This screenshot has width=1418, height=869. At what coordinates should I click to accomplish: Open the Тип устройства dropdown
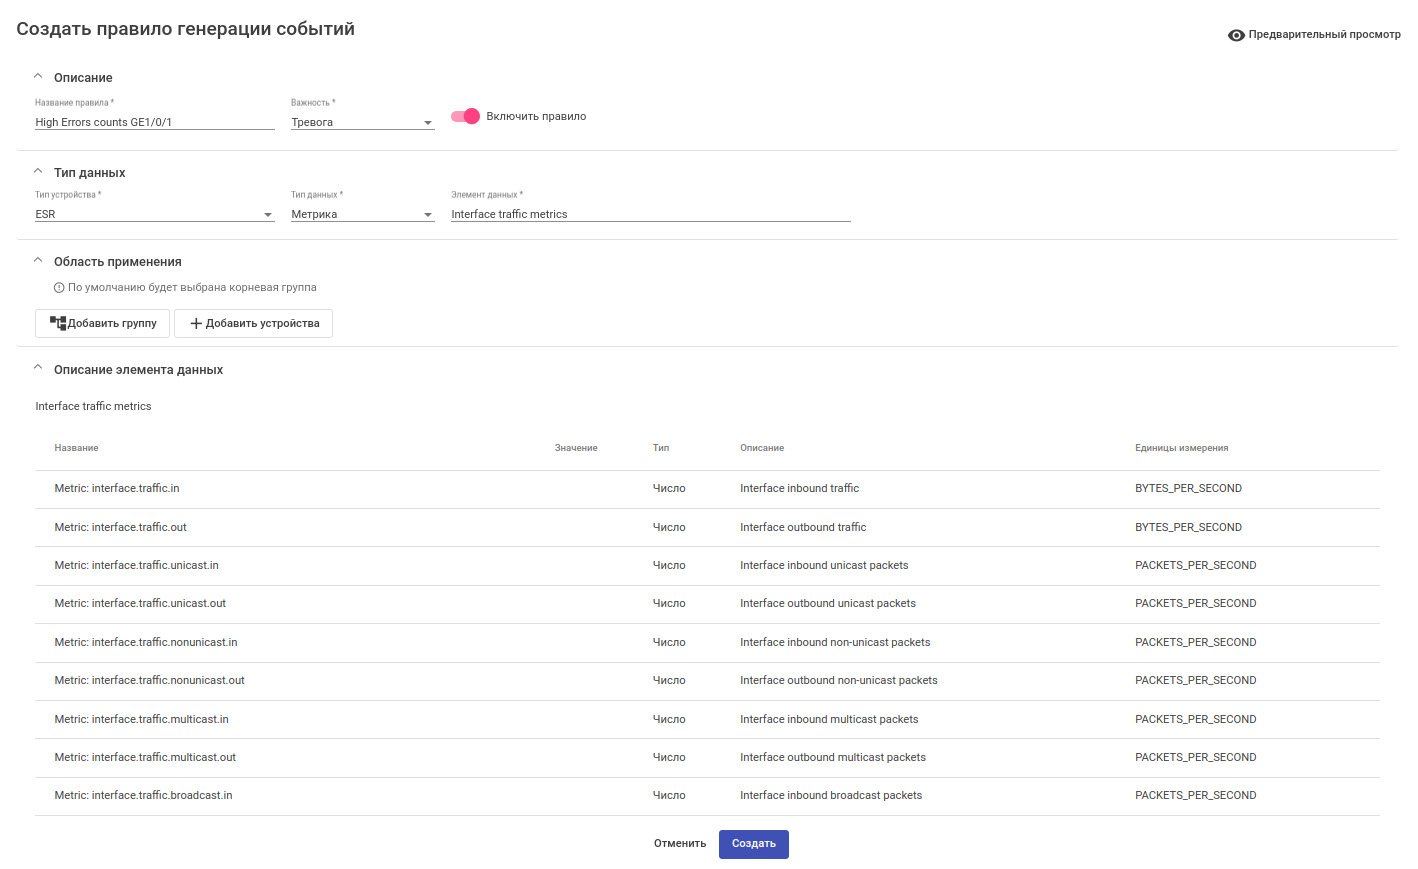(154, 214)
